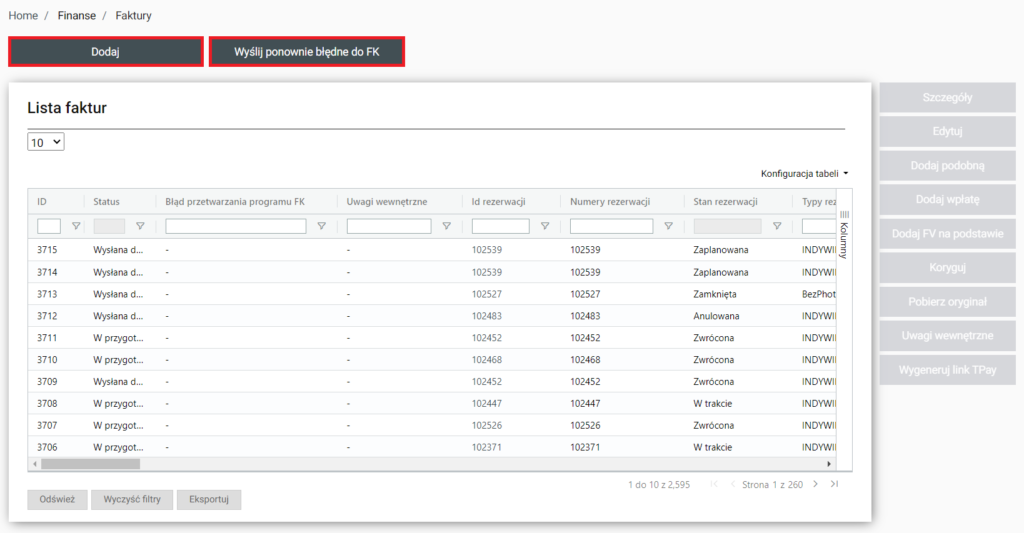Navigate to Home breadcrumb
This screenshot has width=1024, height=533.
coord(23,16)
